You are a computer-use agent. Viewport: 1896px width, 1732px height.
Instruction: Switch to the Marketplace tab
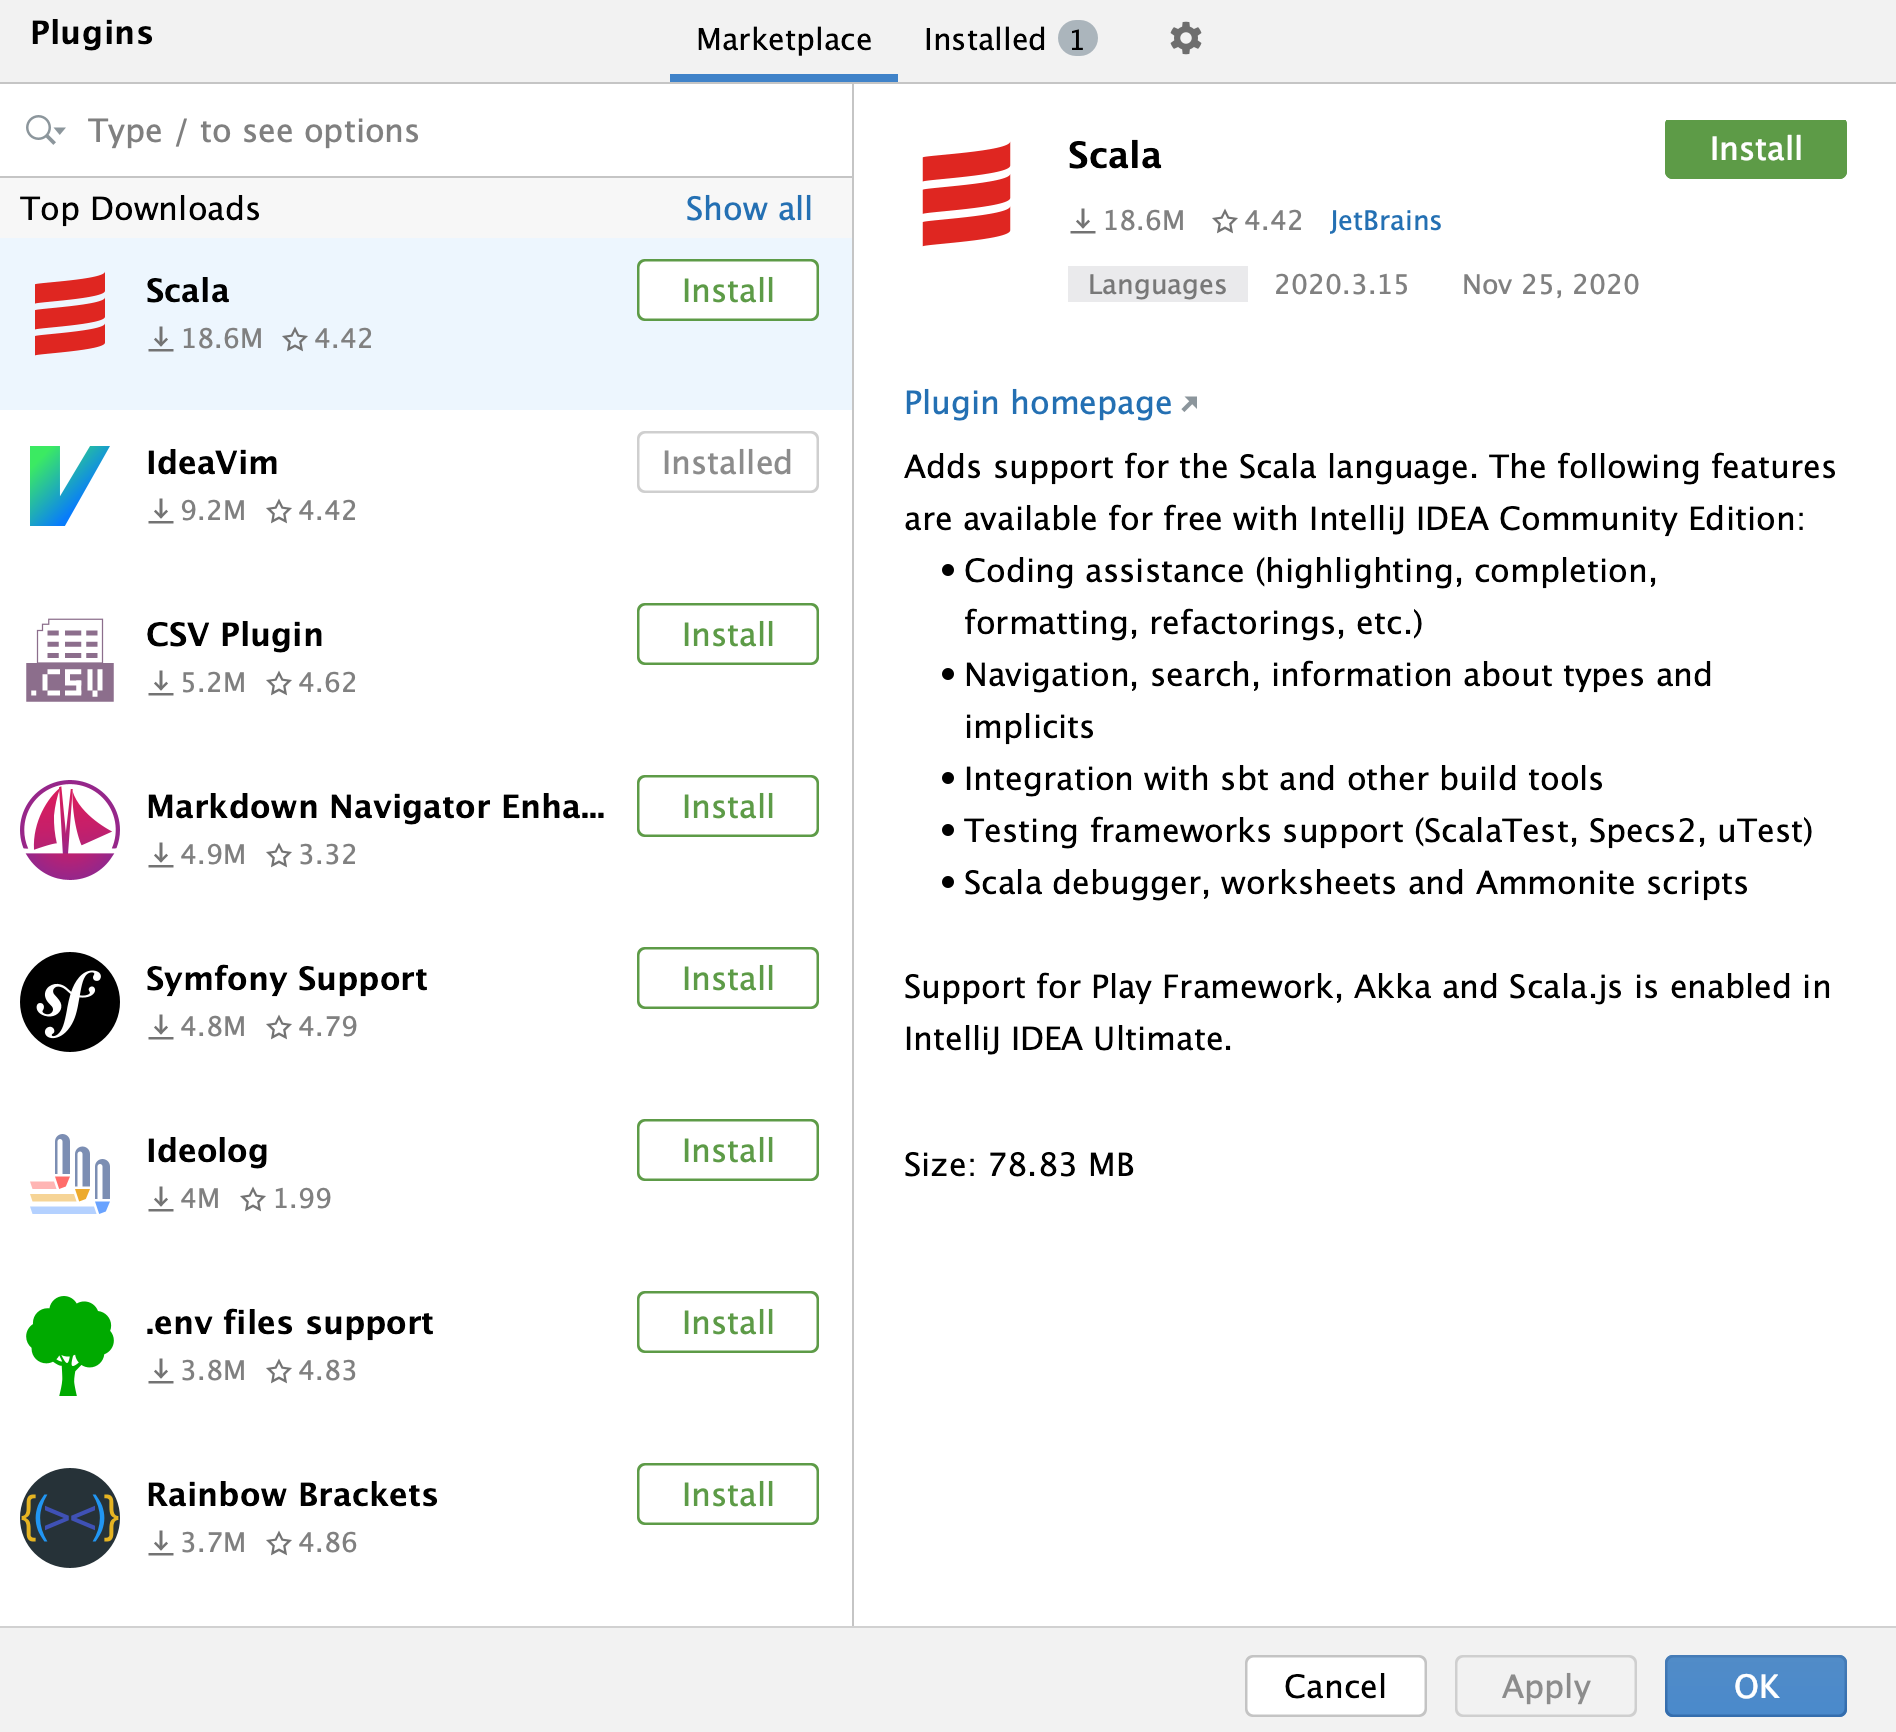click(x=783, y=39)
